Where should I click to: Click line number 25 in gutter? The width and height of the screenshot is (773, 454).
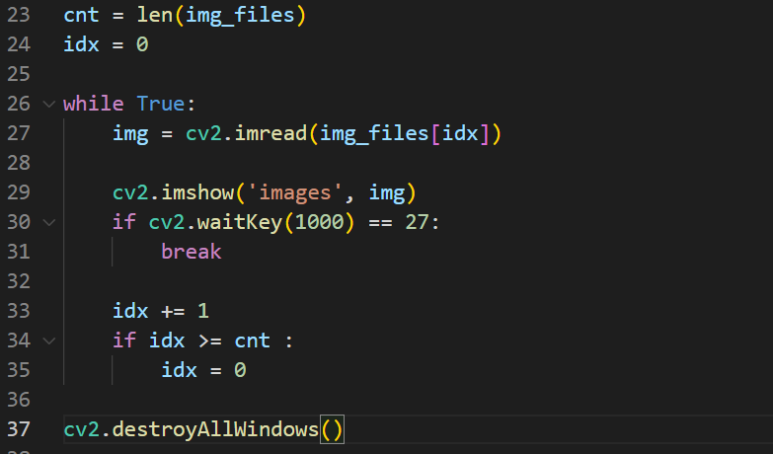(19, 74)
